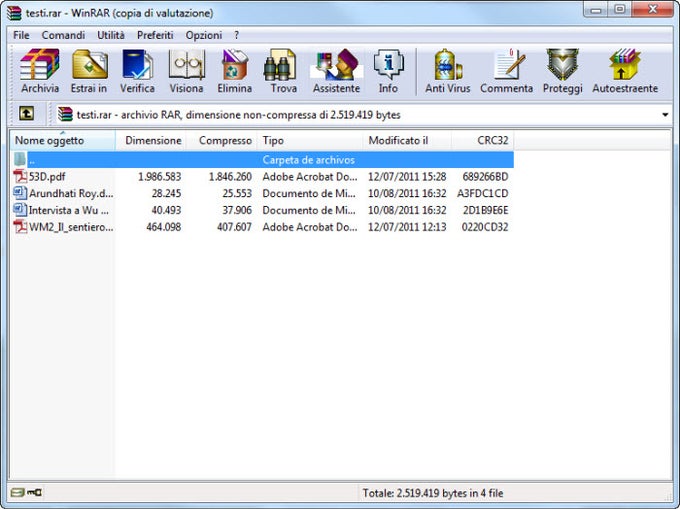Click the testi.rar icon in the address bar
Image resolution: width=680 pixels, height=509 pixels.
pyautogui.click(x=65, y=114)
